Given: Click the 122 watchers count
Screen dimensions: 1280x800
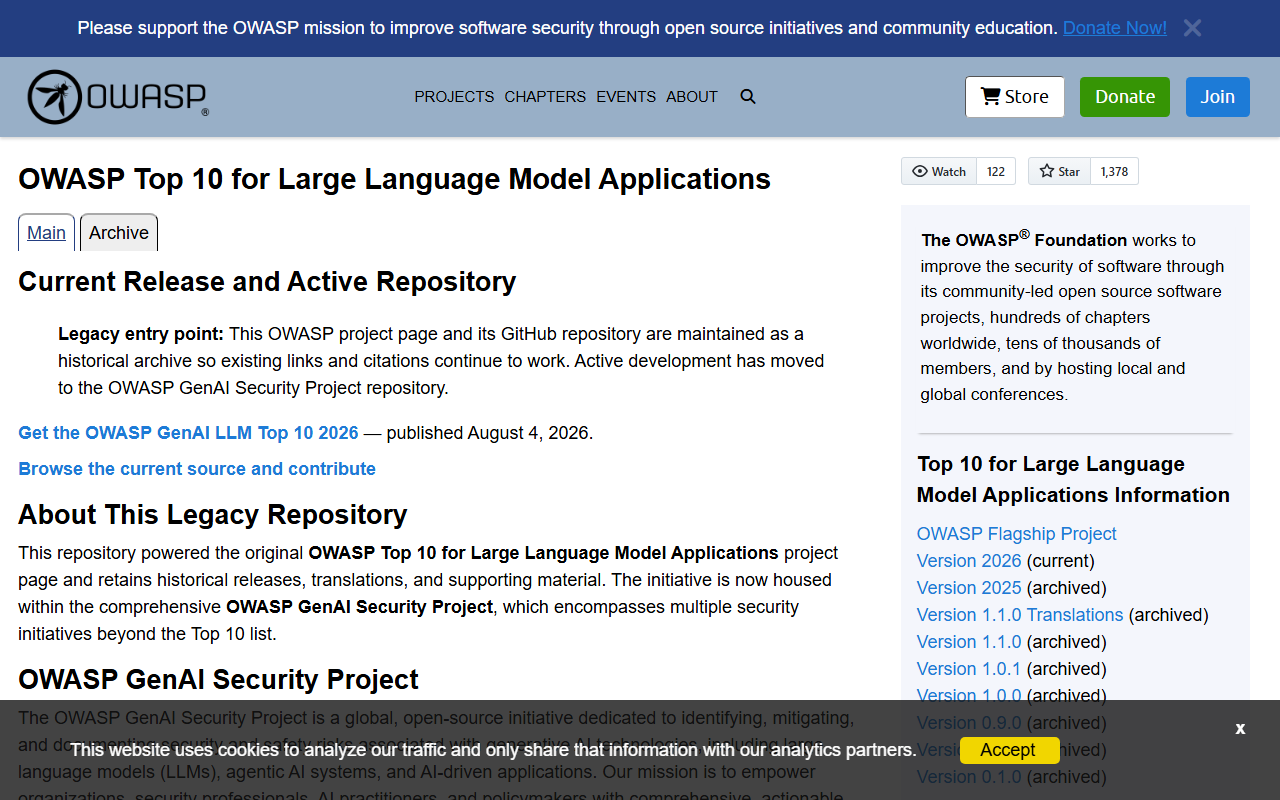Looking at the screenshot, I should 996,171.
